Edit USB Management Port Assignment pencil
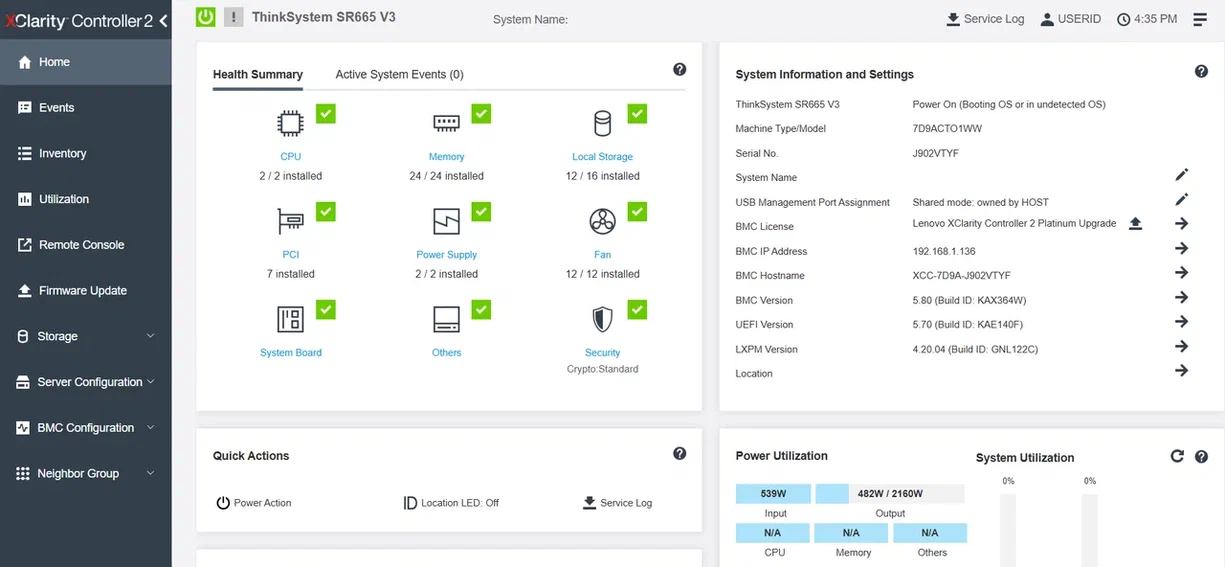Viewport: 1225px width, 567px height. (x=1181, y=200)
